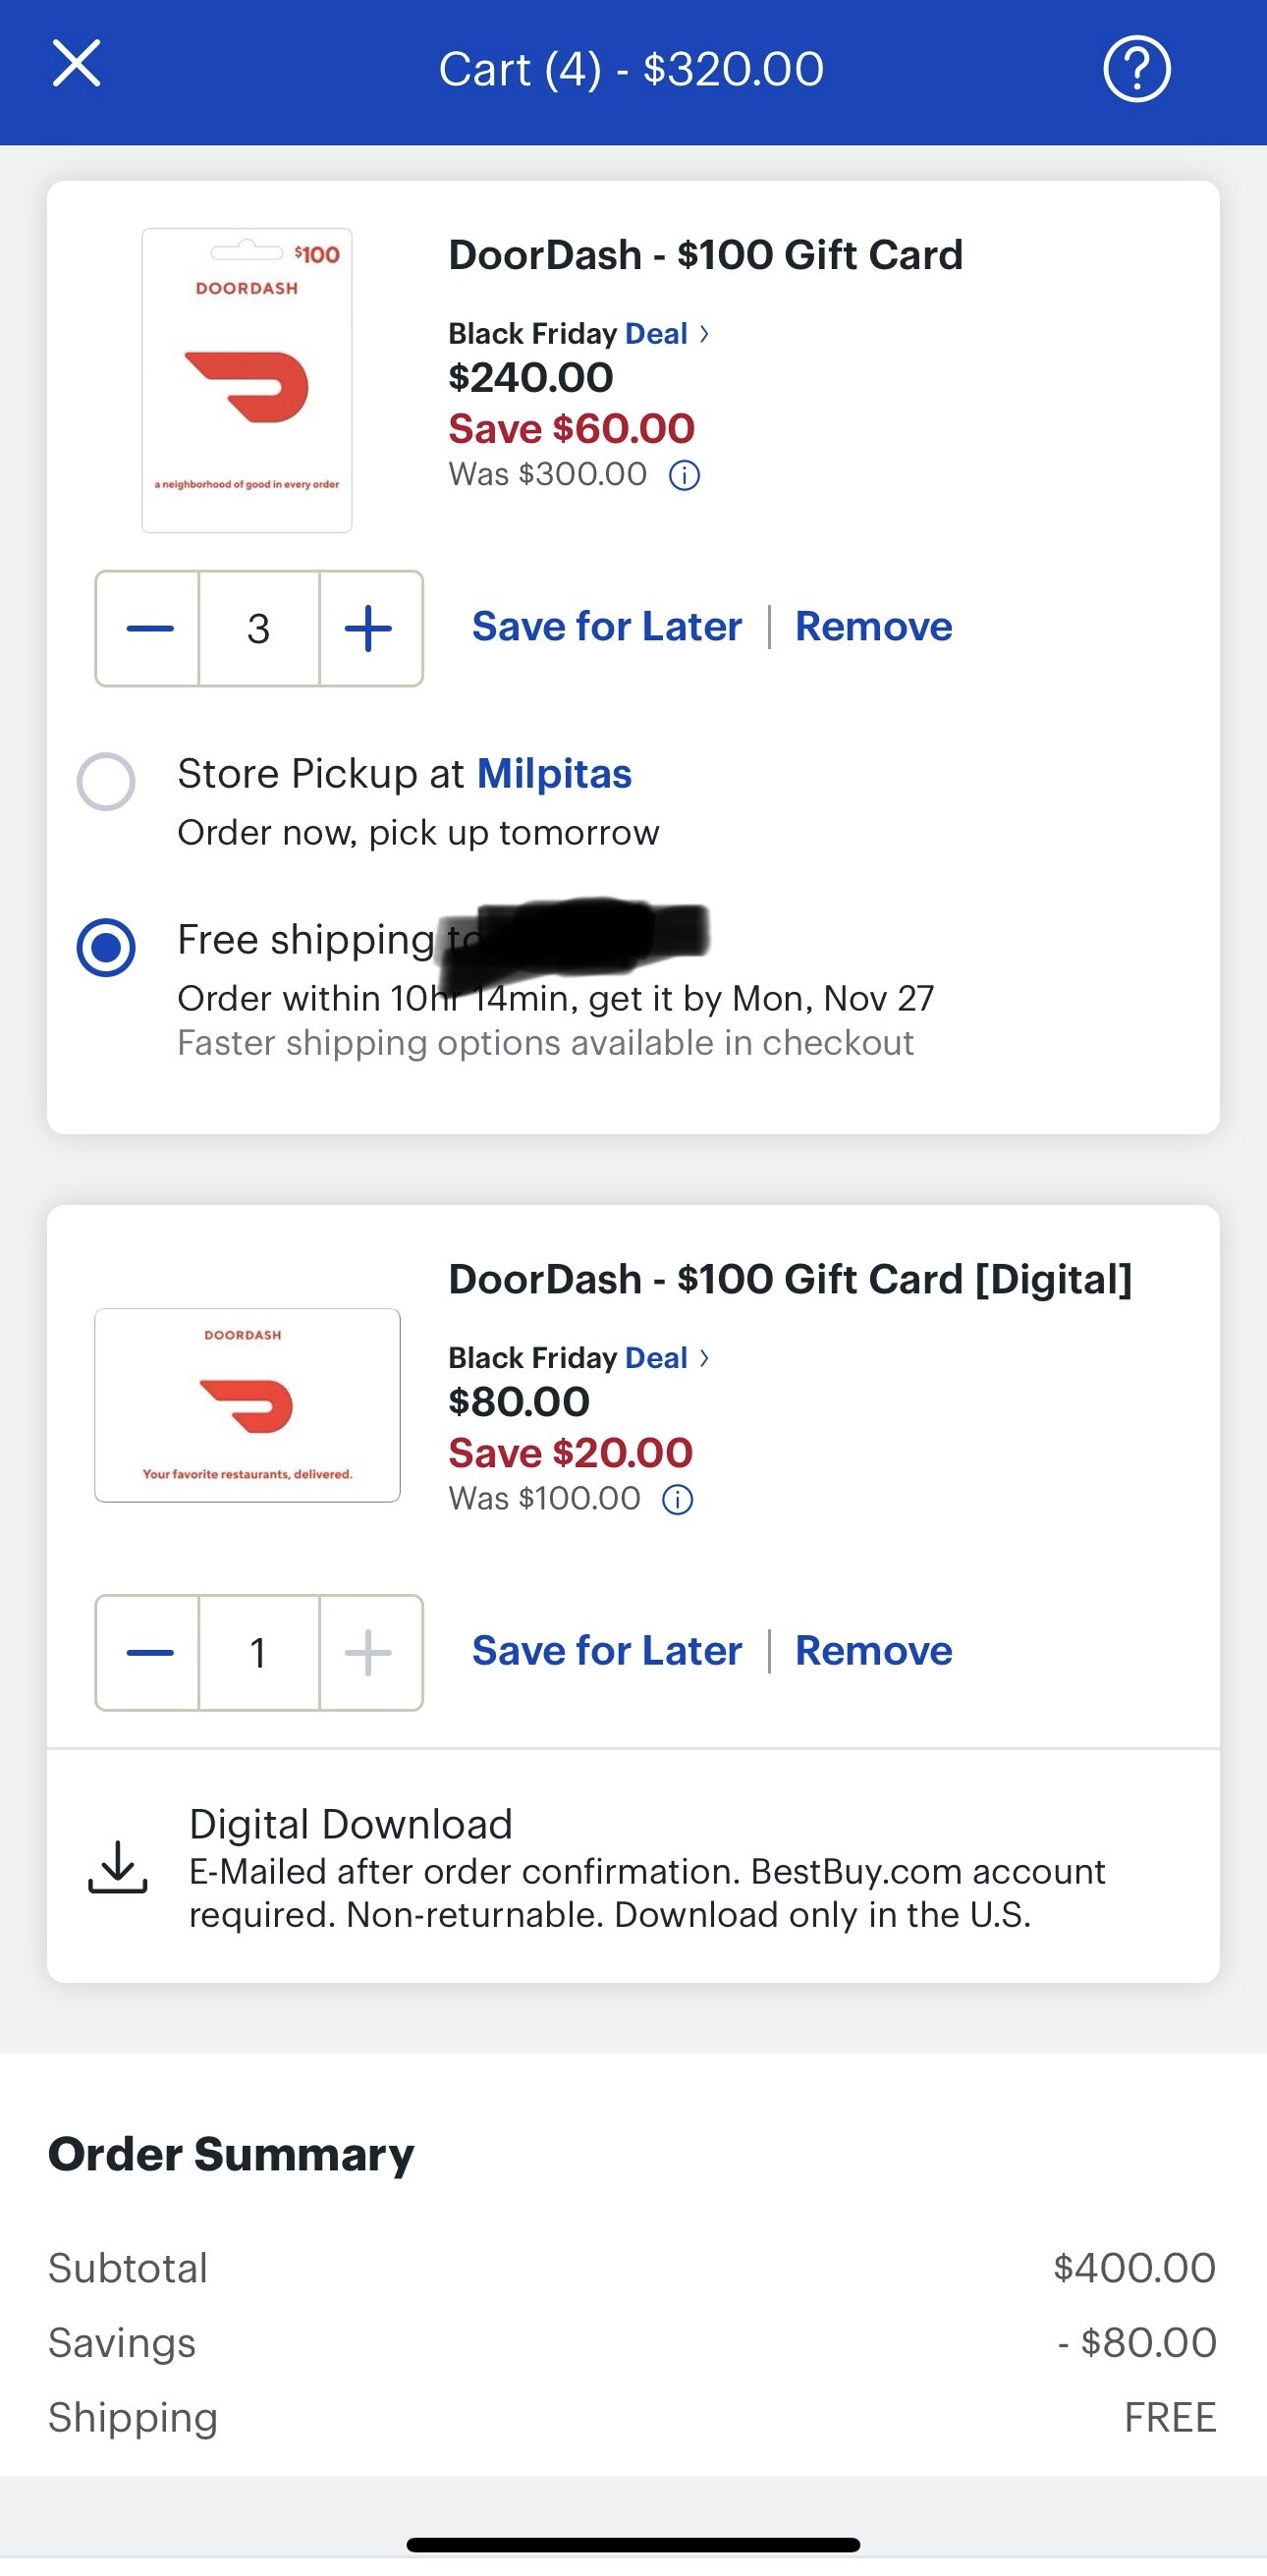Select Store Pickup at Milpitas radio button
The image size is (1267, 2576).
106,781
